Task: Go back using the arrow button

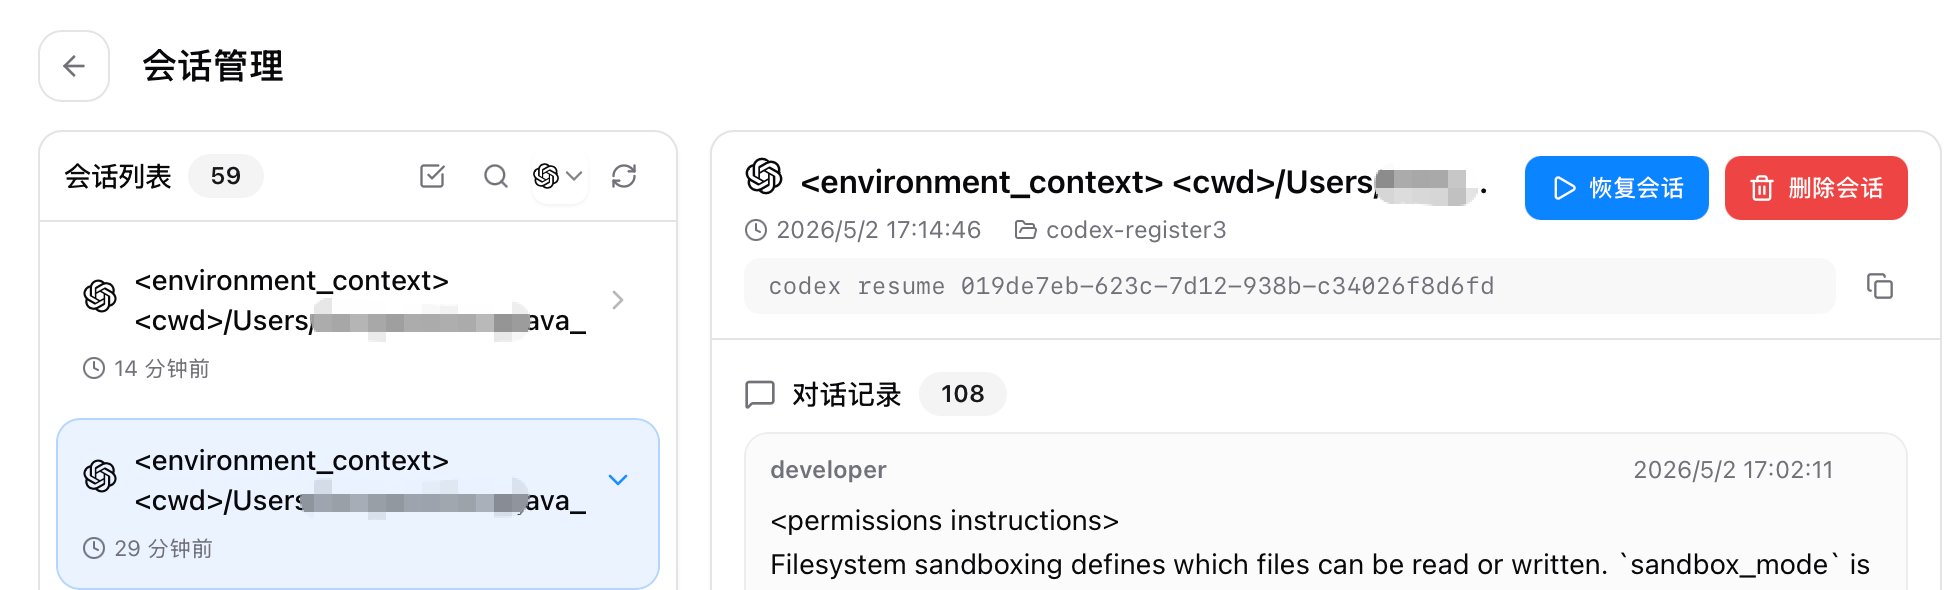Action: click(74, 66)
